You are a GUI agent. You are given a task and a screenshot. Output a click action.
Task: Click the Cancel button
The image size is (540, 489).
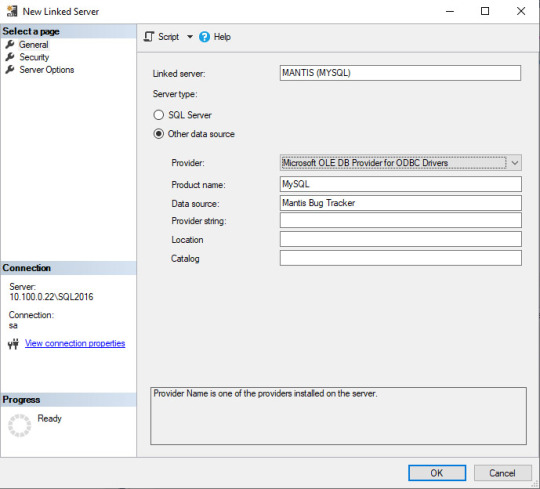[502, 473]
